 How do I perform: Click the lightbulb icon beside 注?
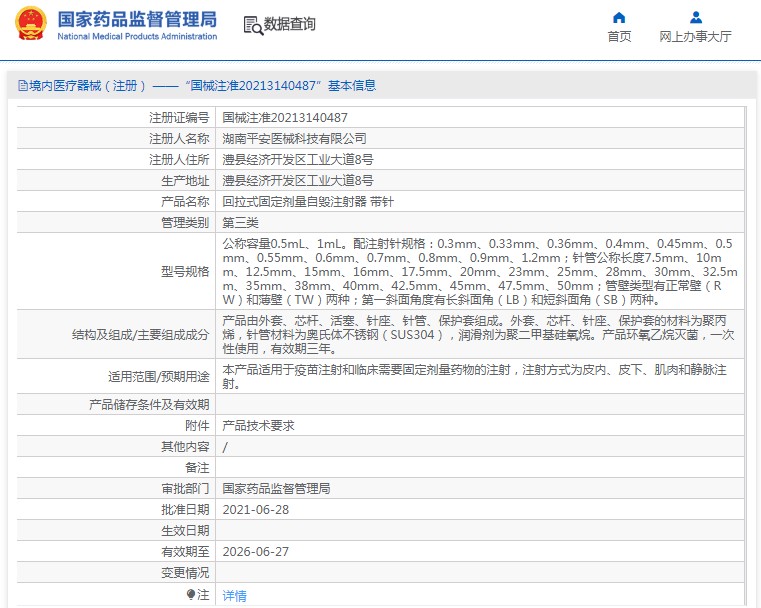pyautogui.click(x=191, y=594)
